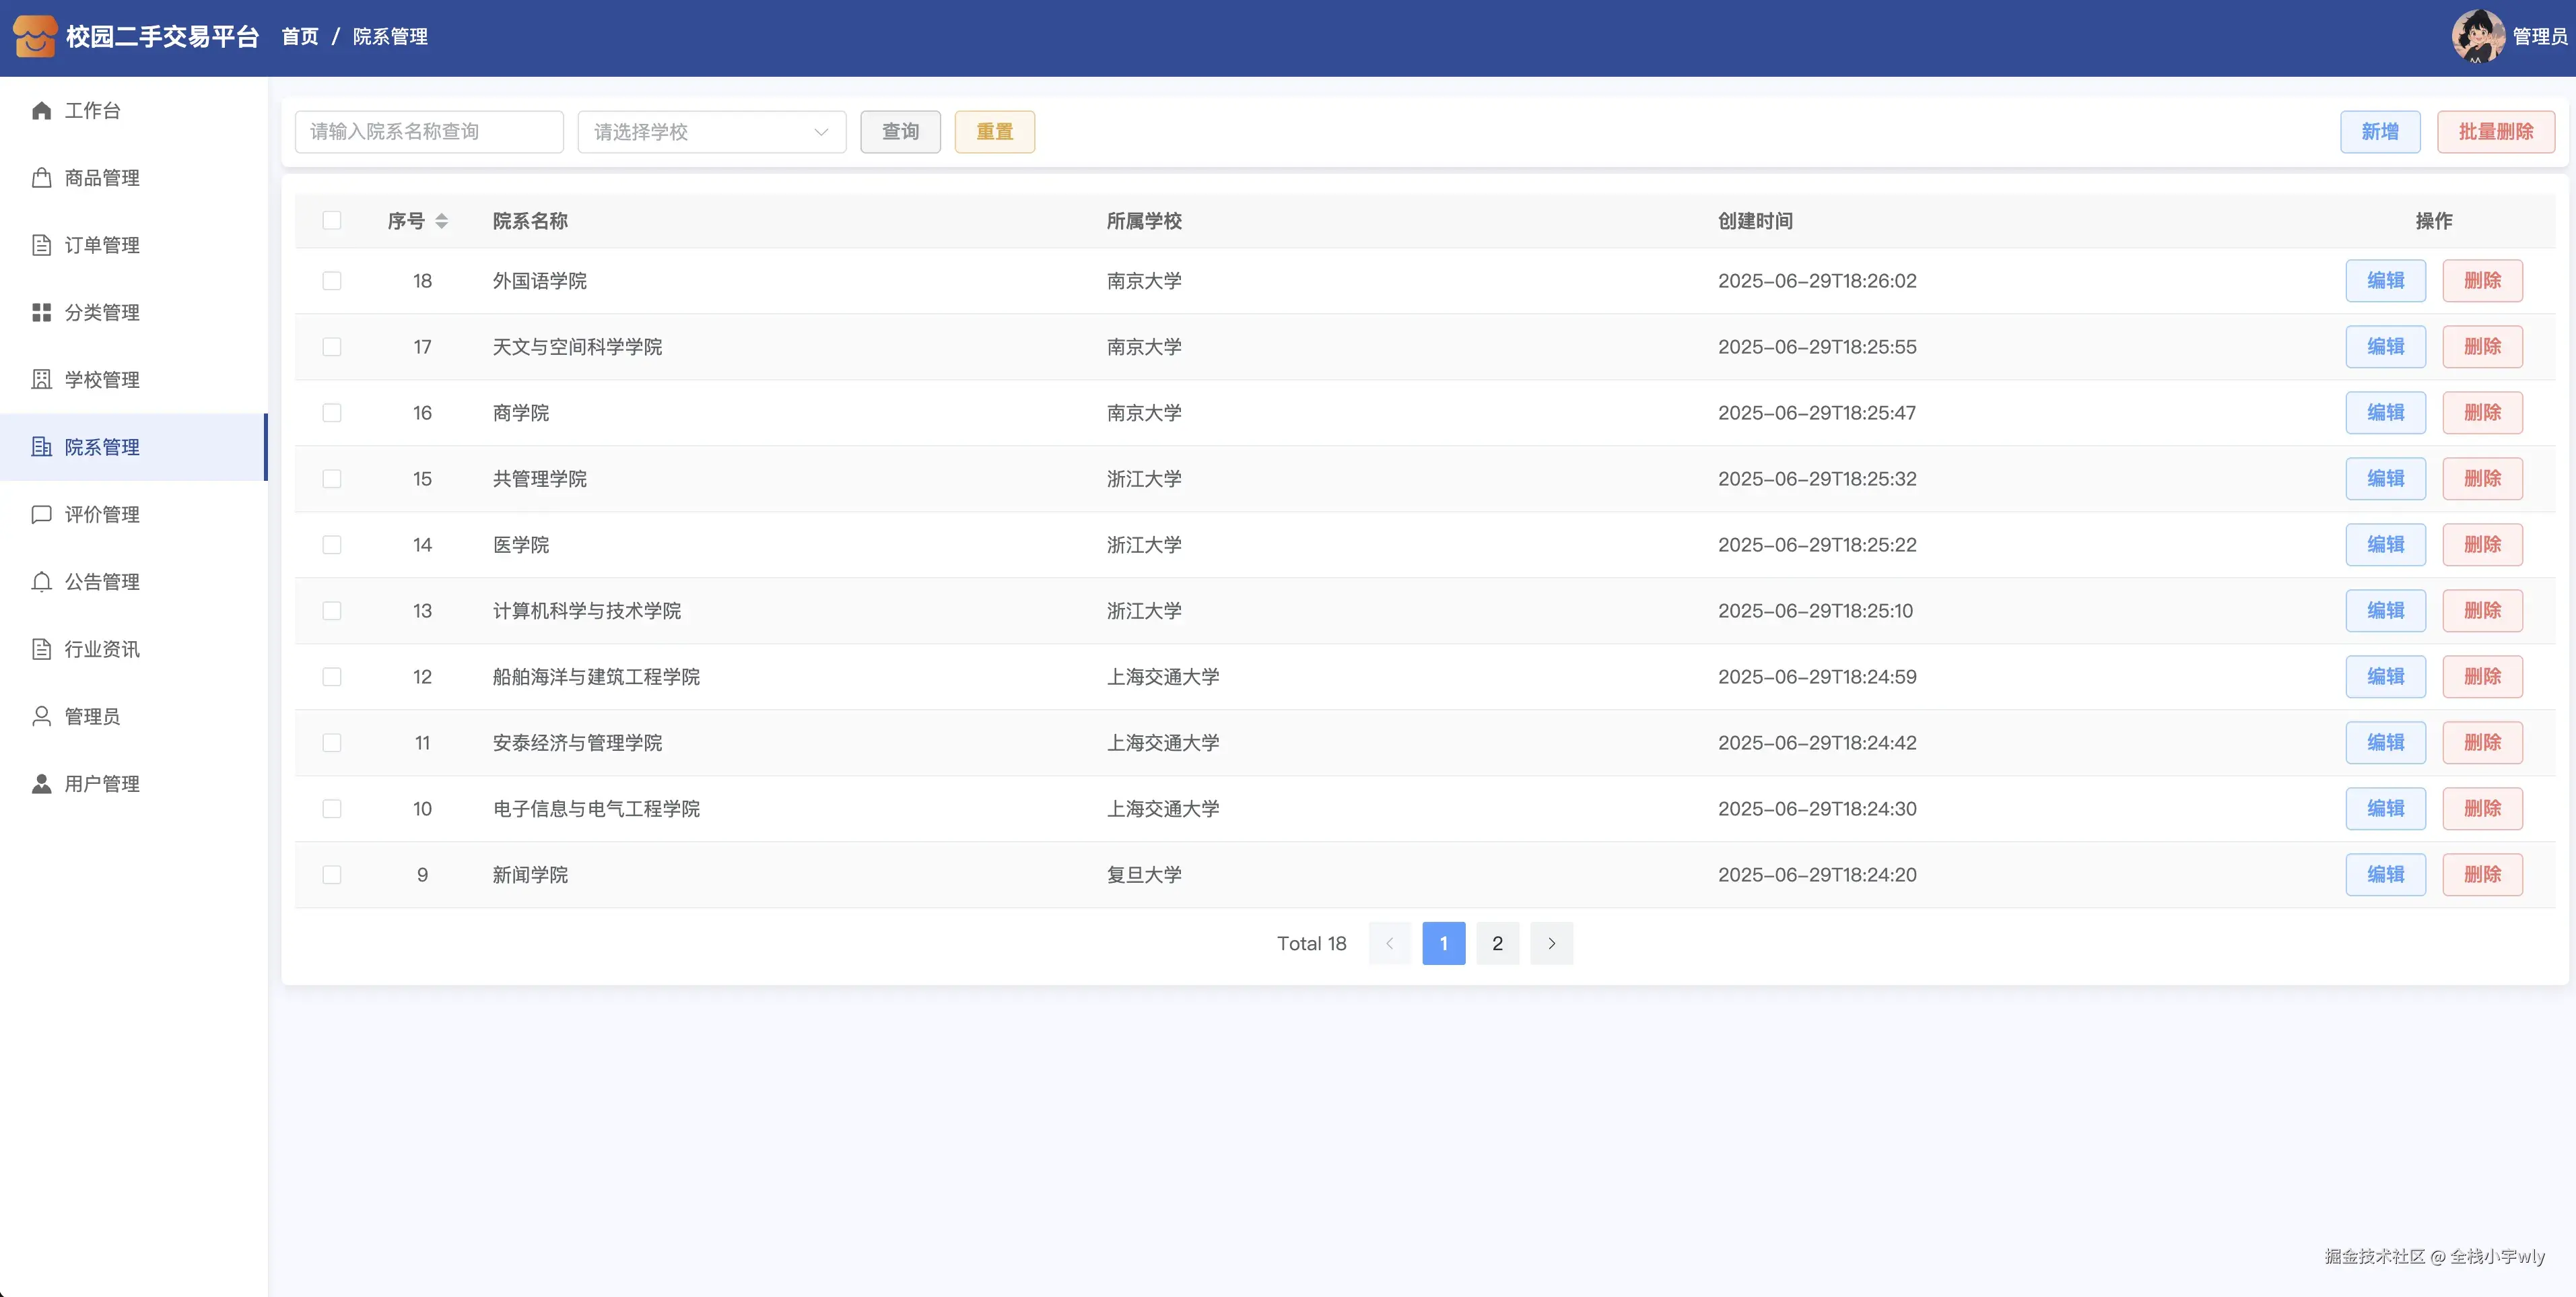Screen dimensions: 2576x1297
Task: Focus the 请输入院系名称查询 search field
Action: 429,132
